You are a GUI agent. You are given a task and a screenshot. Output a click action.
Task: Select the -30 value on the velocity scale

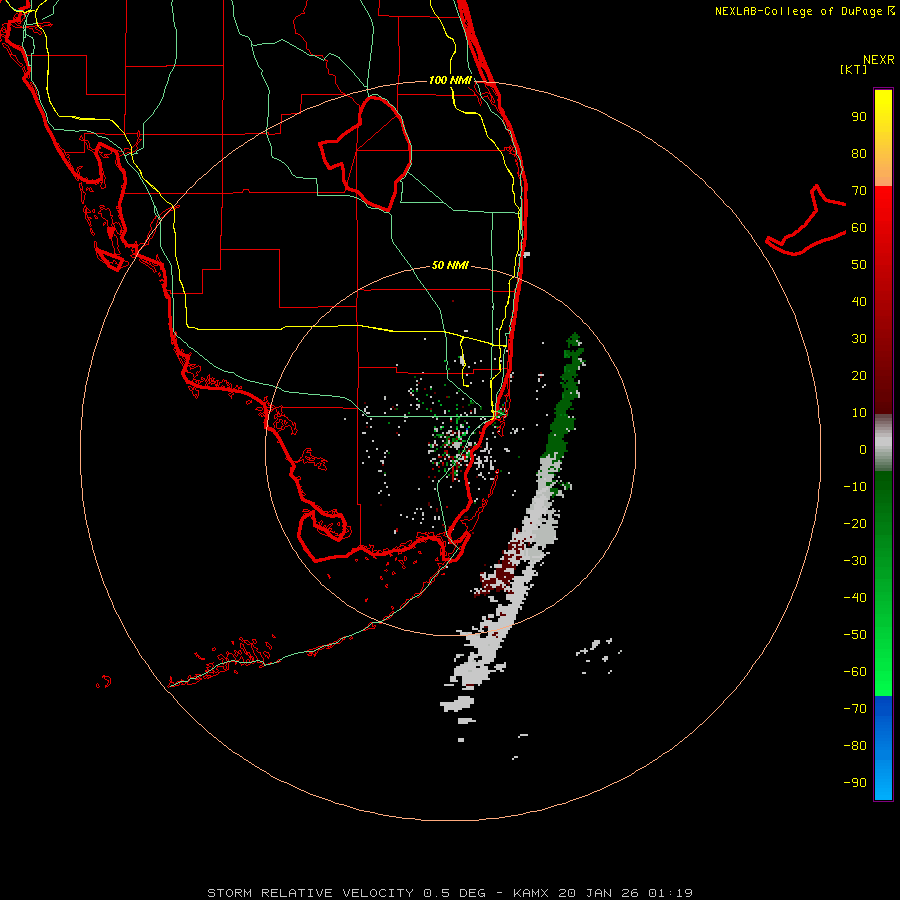855,561
